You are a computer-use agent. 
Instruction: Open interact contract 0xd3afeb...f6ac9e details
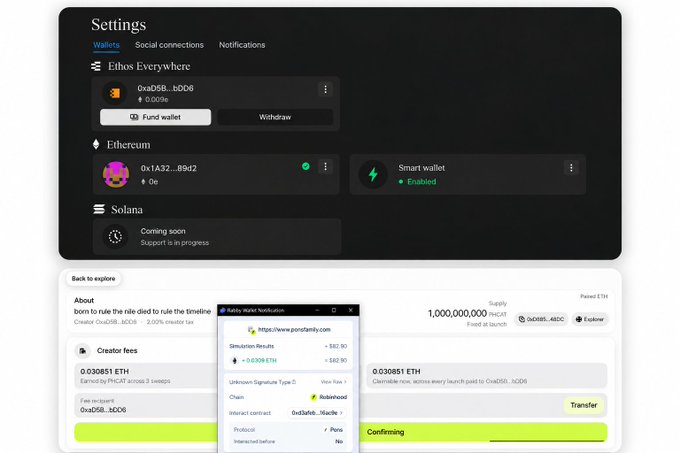[317, 413]
